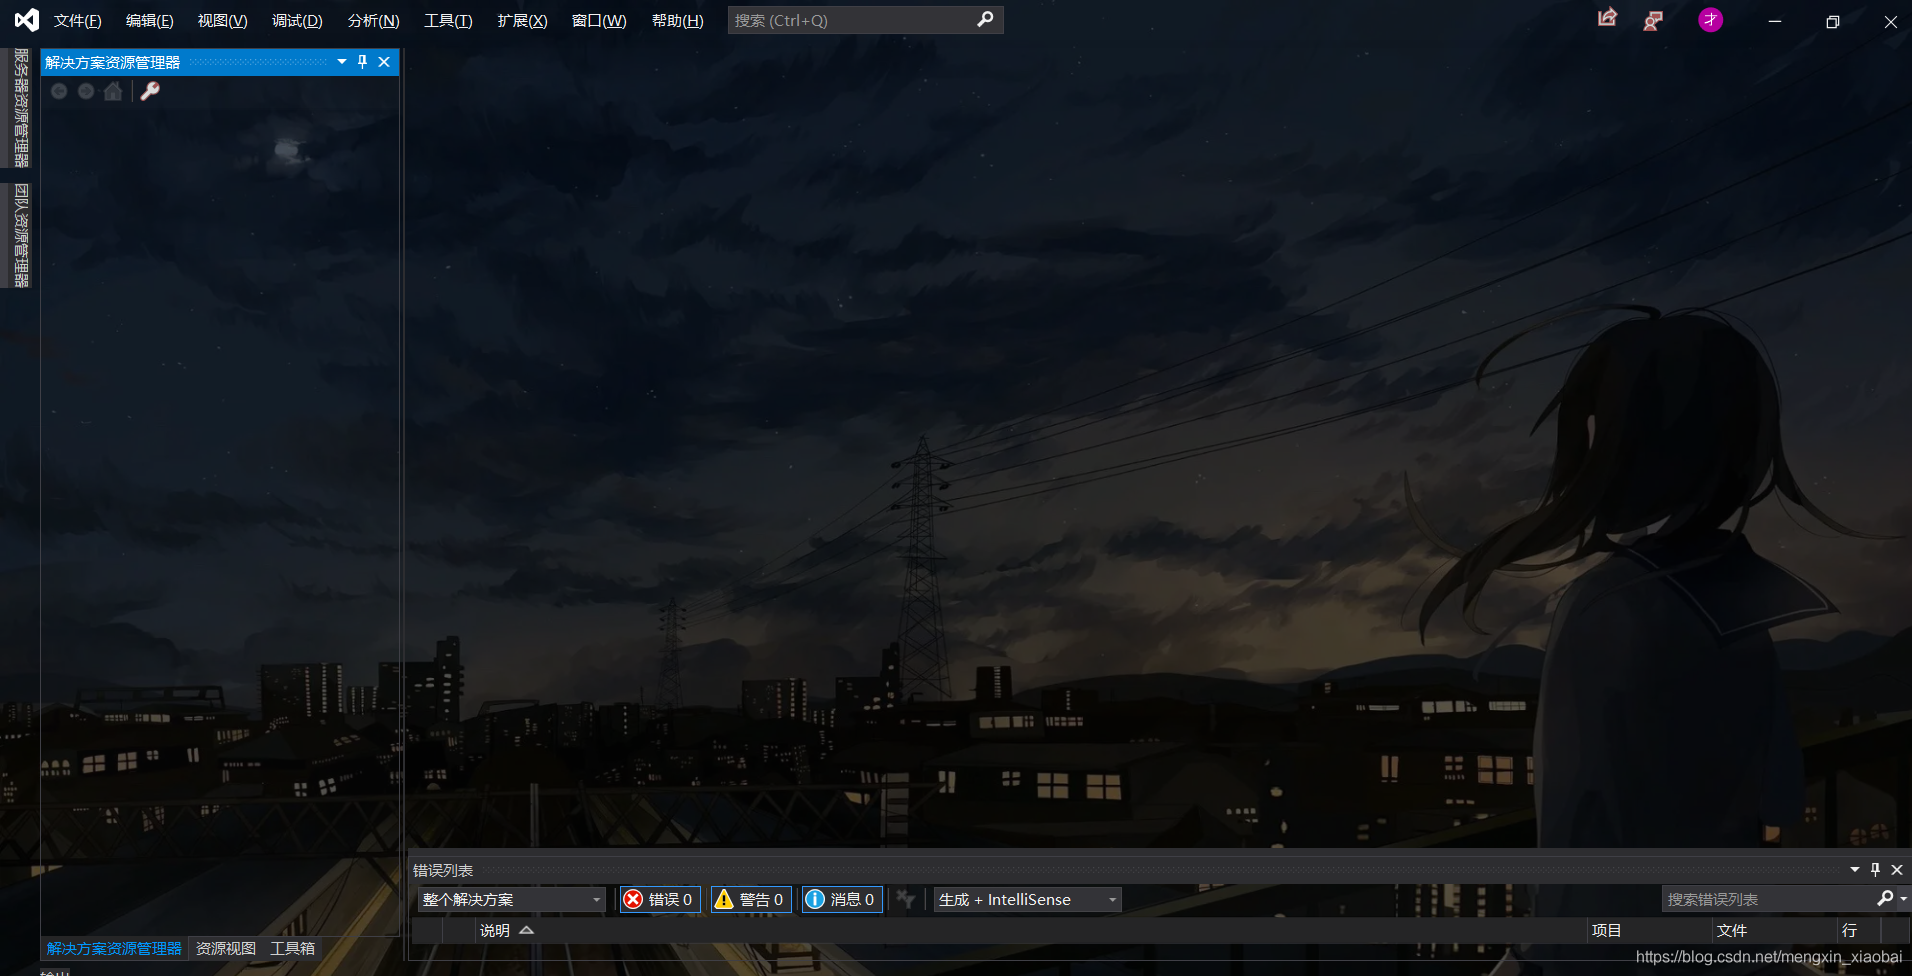The width and height of the screenshot is (1912, 976).
Task: Open the 视图(V) menu
Action: click(x=223, y=21)
